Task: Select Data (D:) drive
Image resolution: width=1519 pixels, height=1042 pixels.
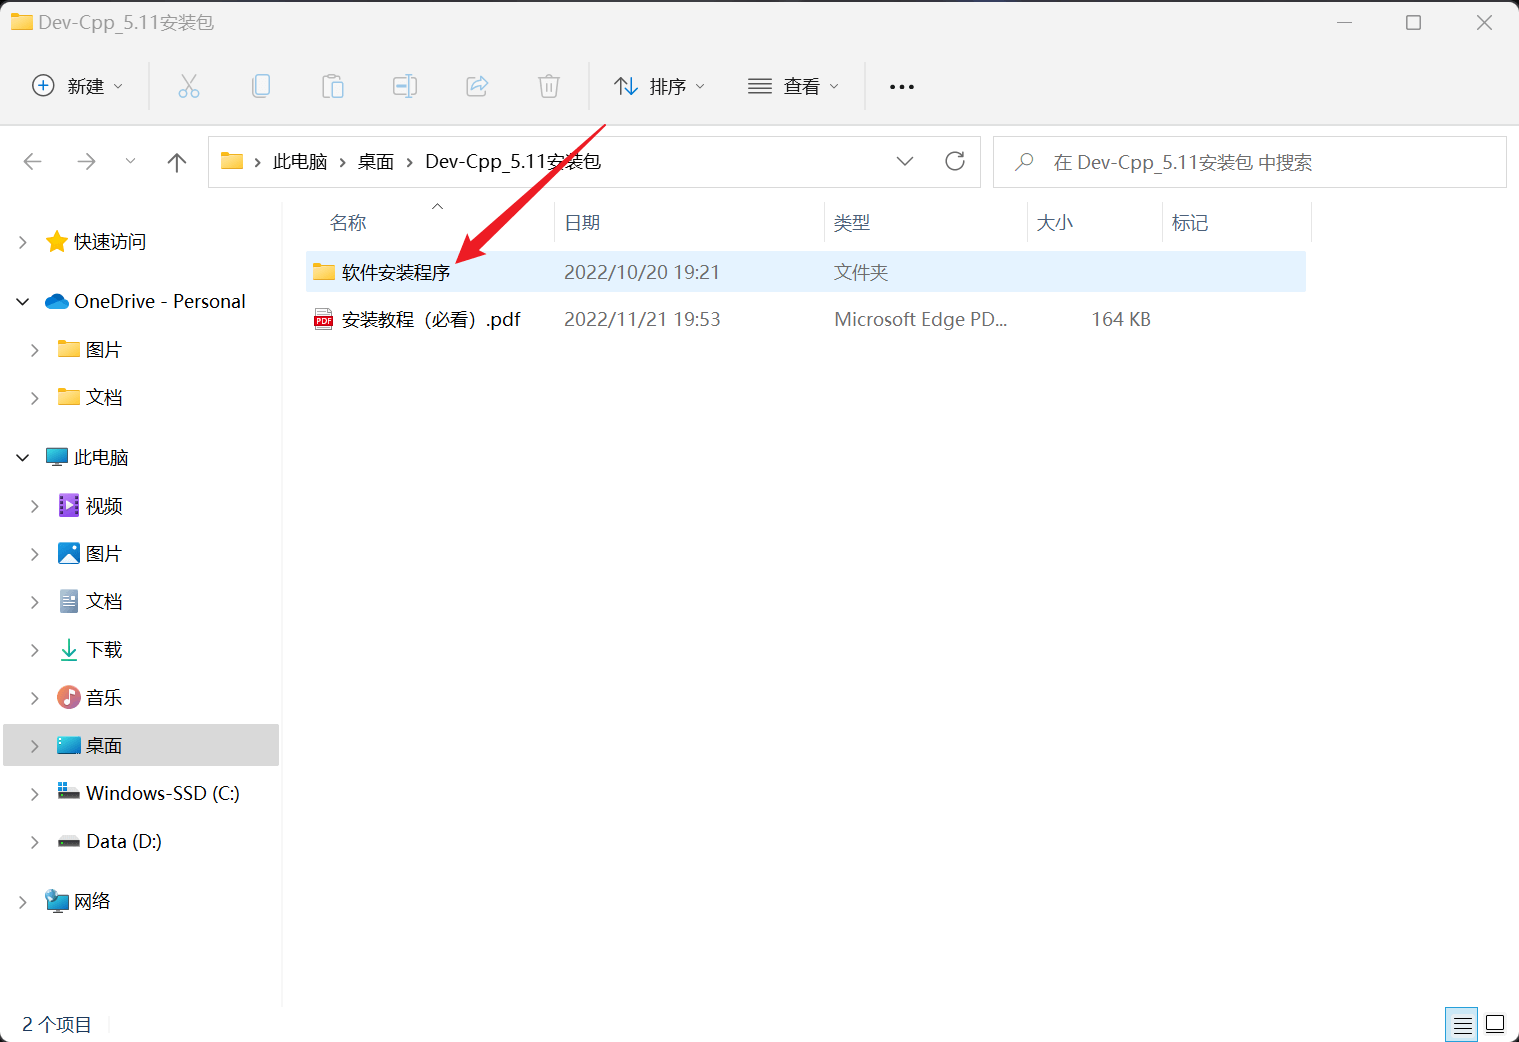Action: pos(124,841)
